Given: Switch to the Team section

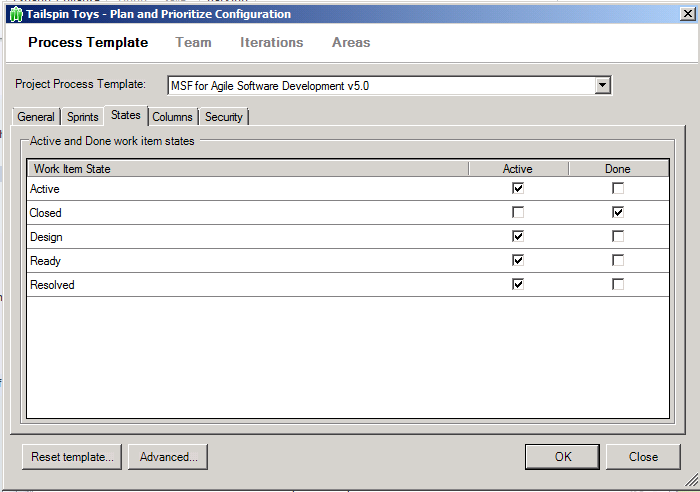Looking at the screenshot, I should click(193, 42).
